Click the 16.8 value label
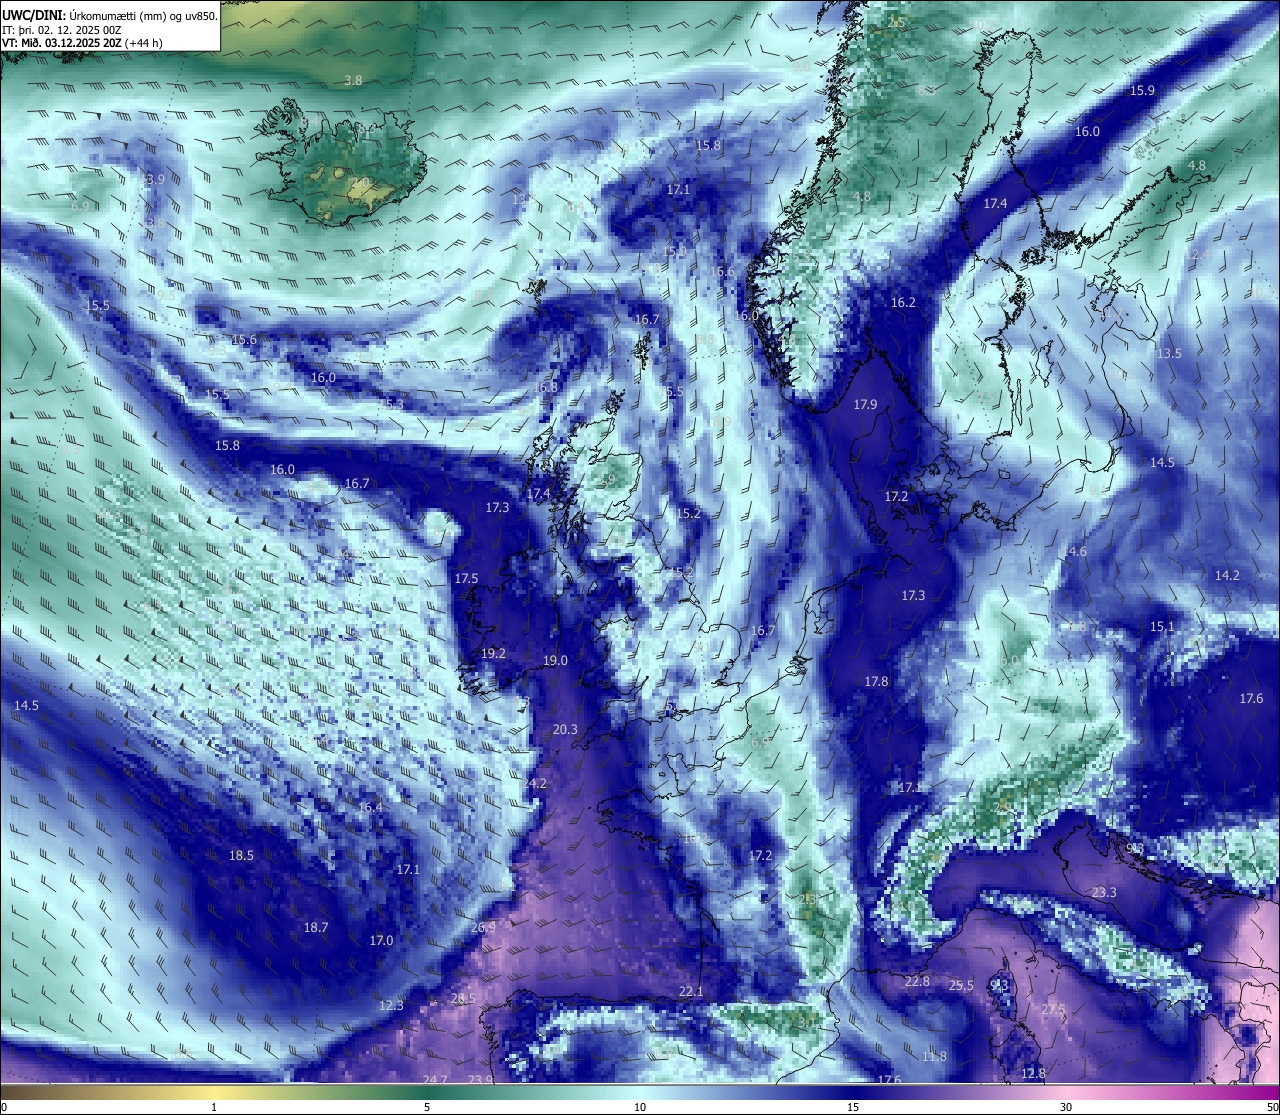Viewport: 1280px width, 1115px height. (545, 387)
